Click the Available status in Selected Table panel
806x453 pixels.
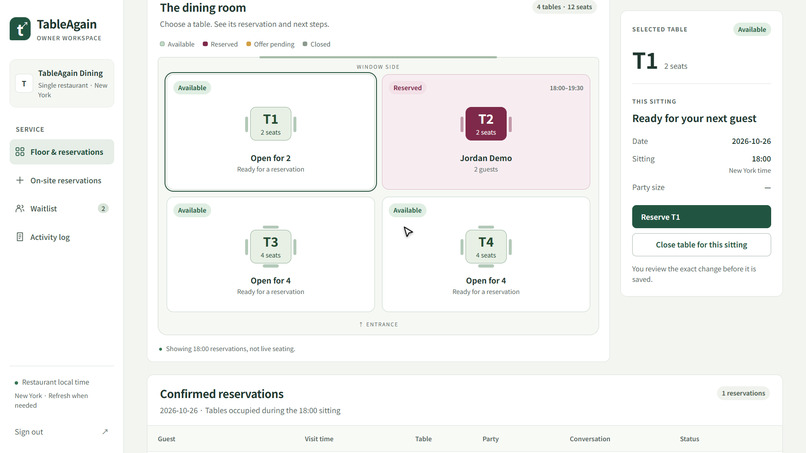point(752,29)
